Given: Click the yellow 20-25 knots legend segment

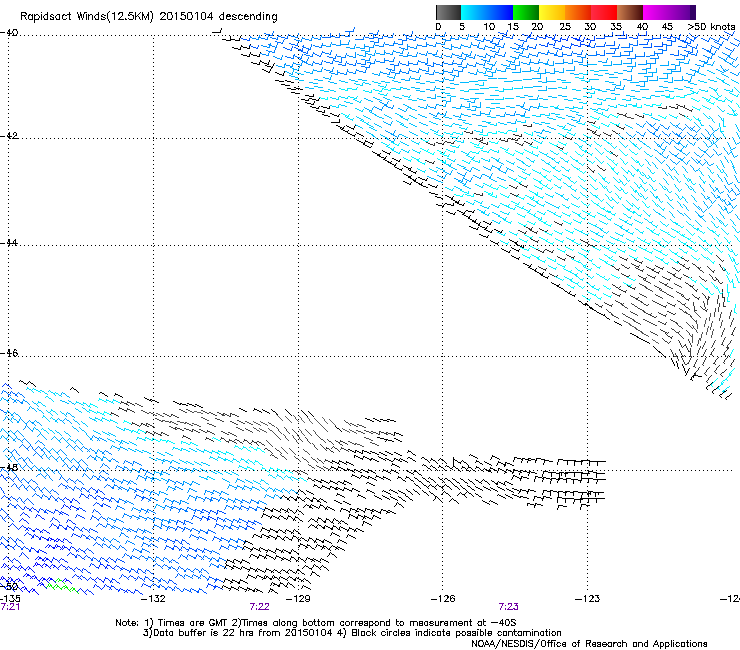Looking at the screenshot, I should [552, 12].
